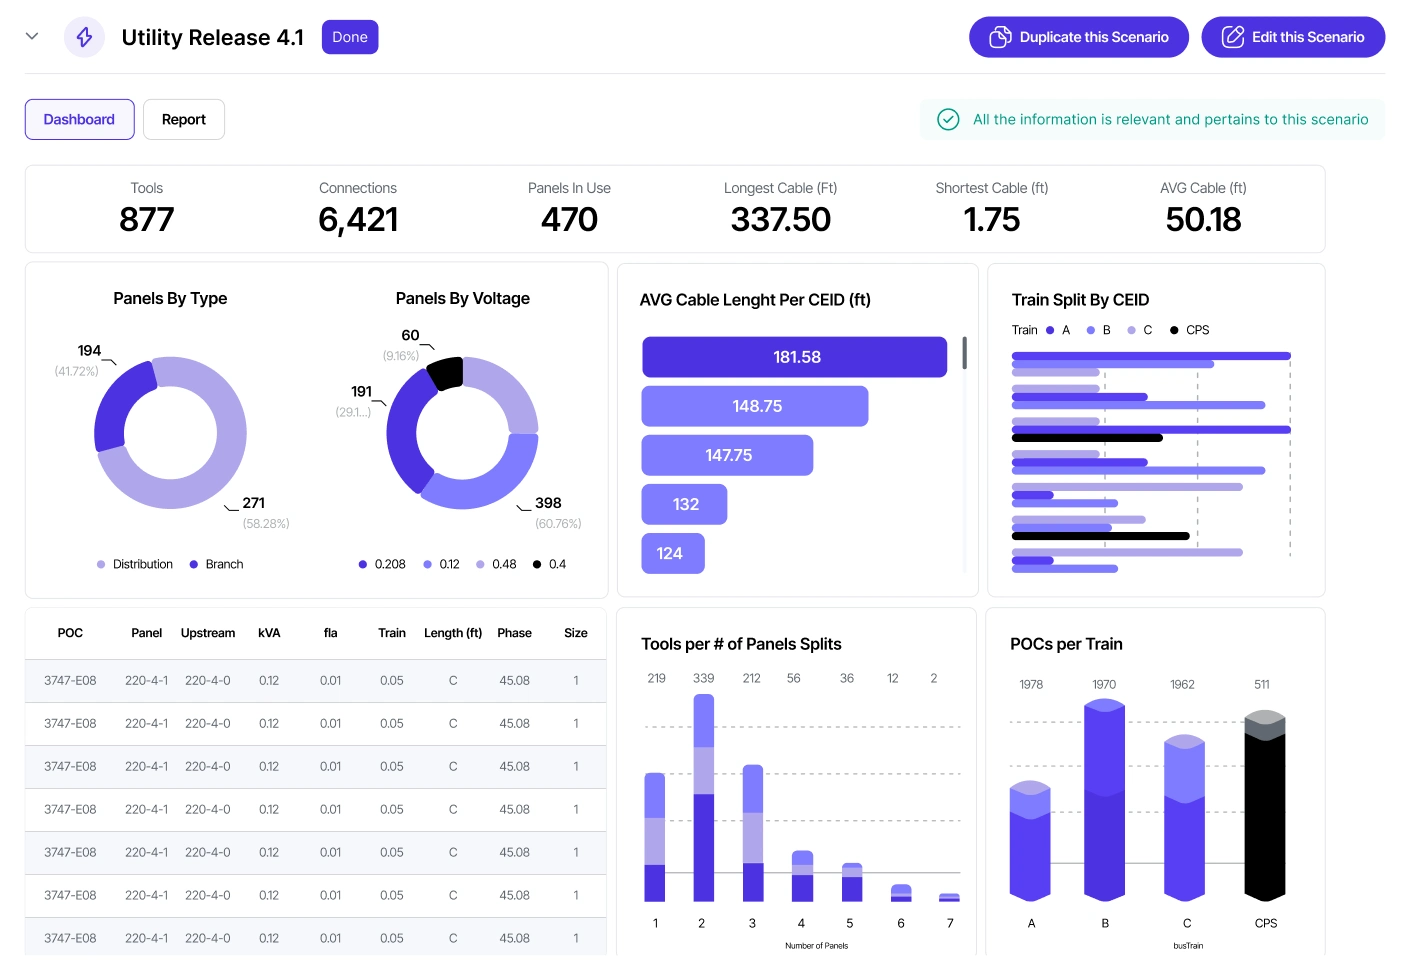The width and height of the screenshot is (1402, 972).
Task: Click the black 0.4 segment in voltage donut
Action: point(446,374)
